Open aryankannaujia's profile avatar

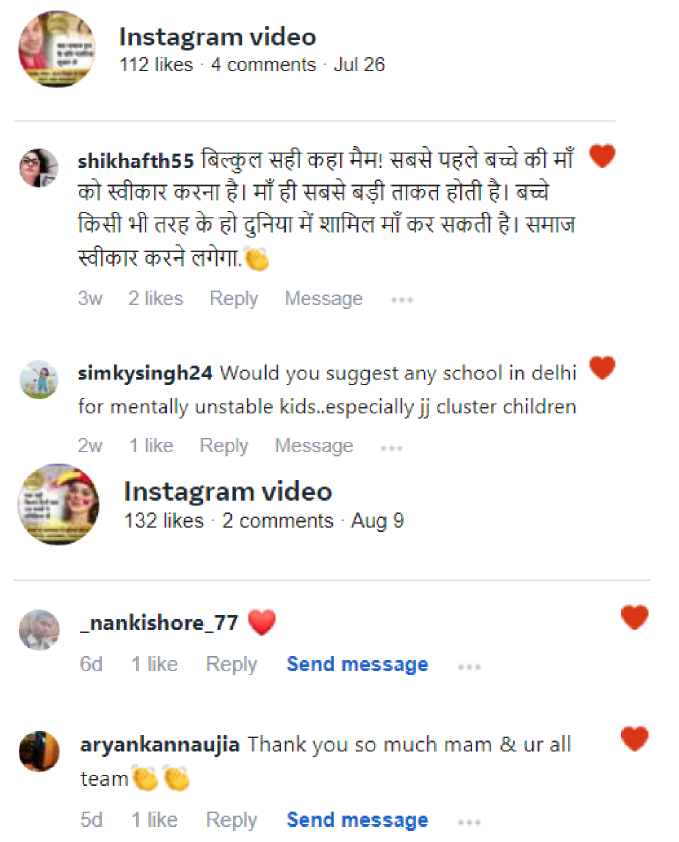click(39, 751)
